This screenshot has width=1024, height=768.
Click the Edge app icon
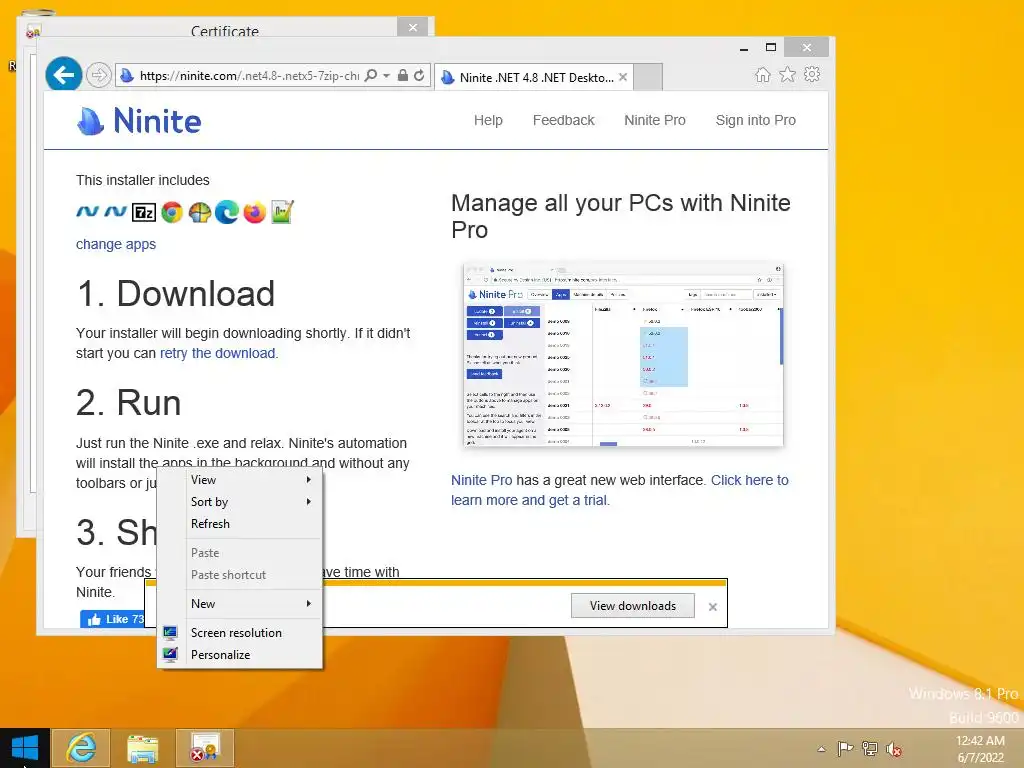227,212
